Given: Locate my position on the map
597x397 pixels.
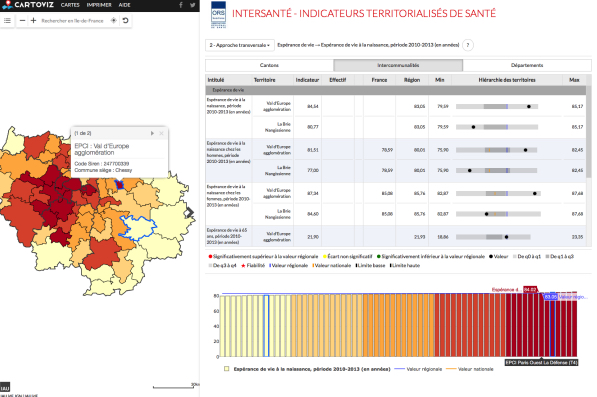Looking at the screenshot, I should pyautogui.click(x=113, y=21).
